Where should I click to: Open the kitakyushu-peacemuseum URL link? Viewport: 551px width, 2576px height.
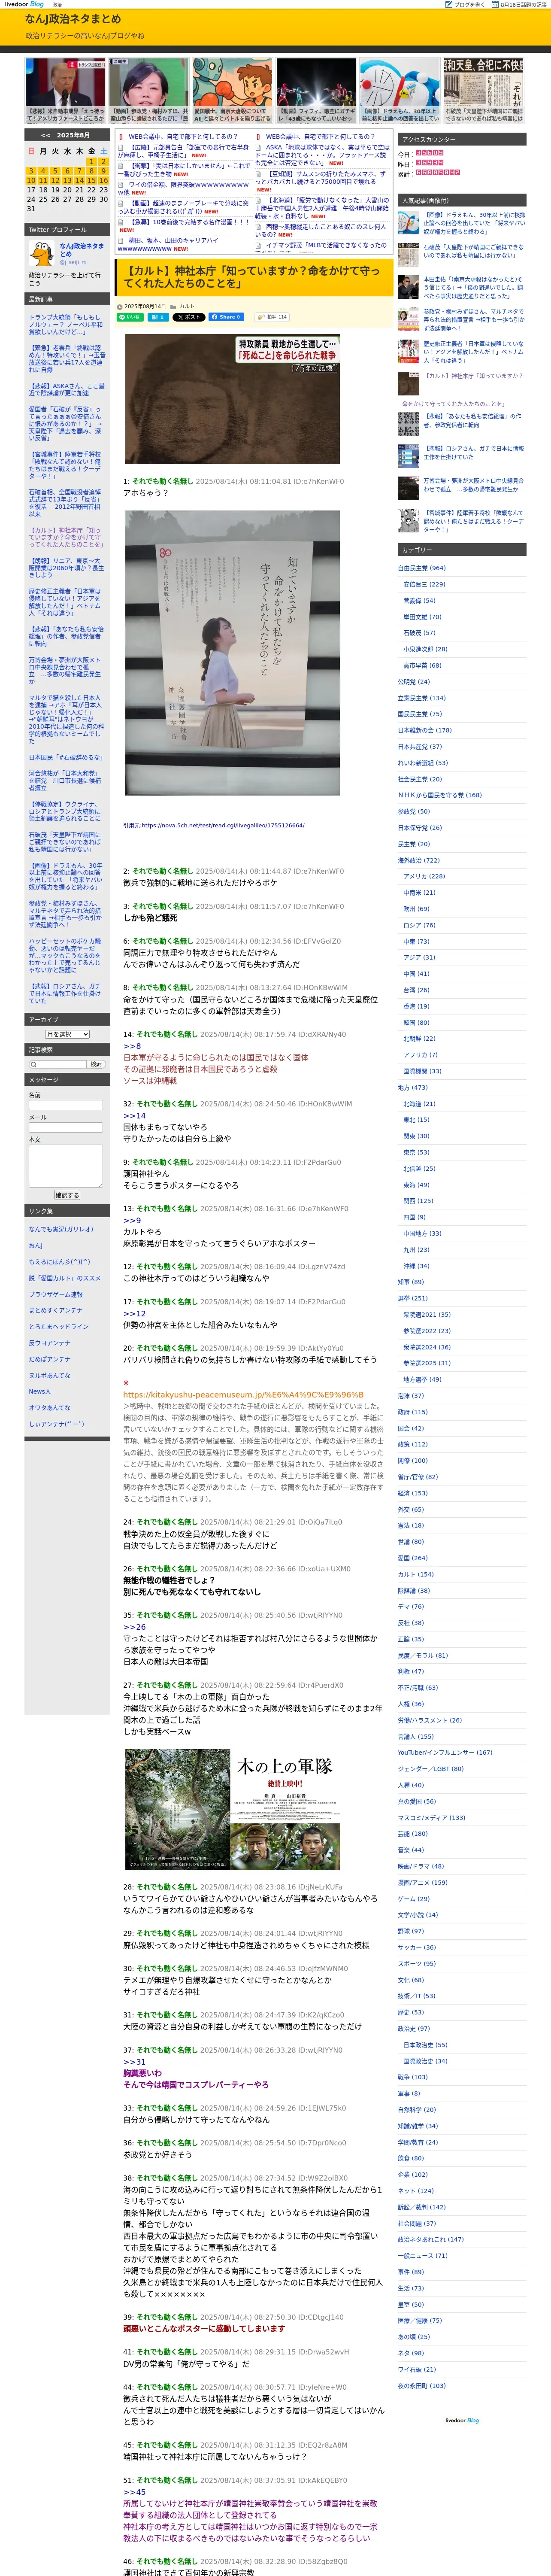point(243,1395)
